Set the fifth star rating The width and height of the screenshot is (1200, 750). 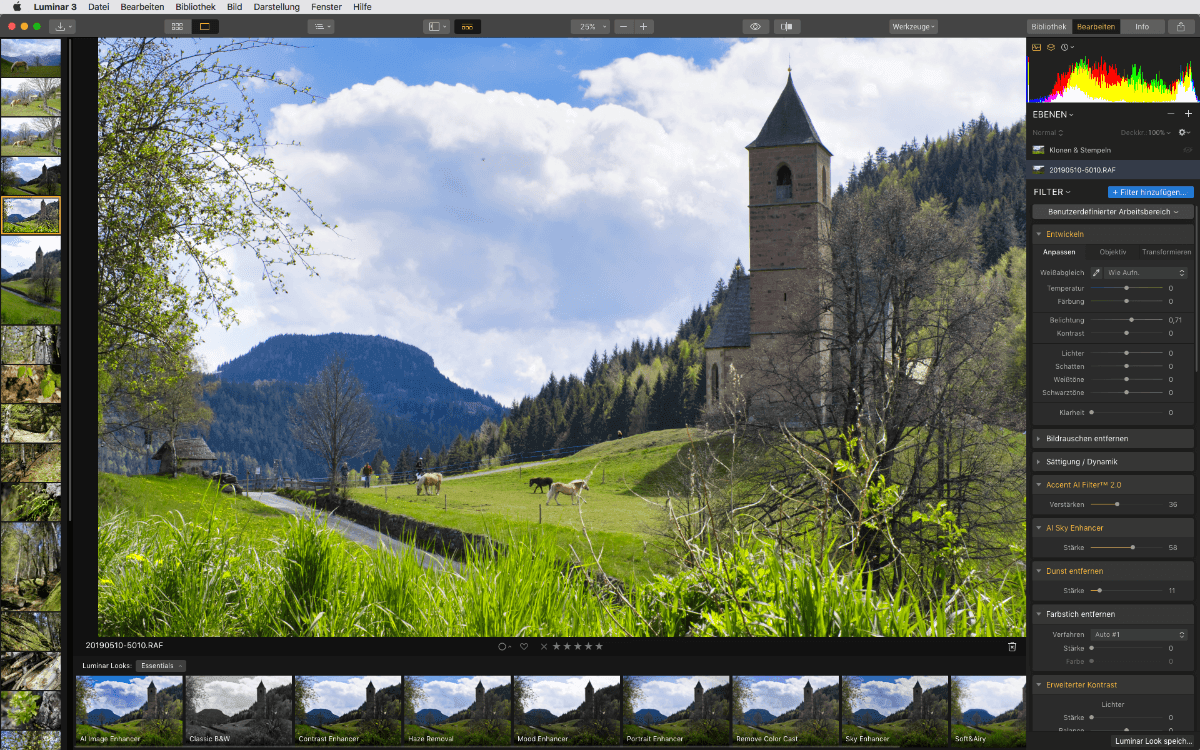(599, 646)
